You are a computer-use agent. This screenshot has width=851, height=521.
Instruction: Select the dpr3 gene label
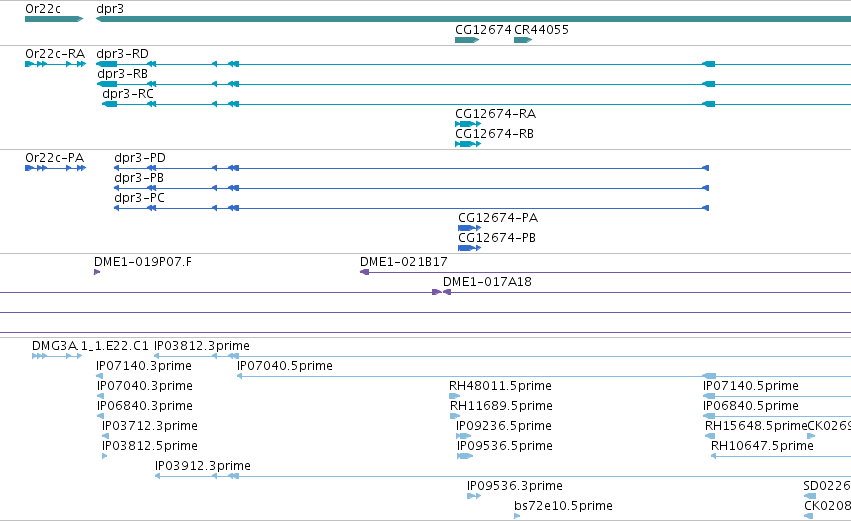click(110, 9)
